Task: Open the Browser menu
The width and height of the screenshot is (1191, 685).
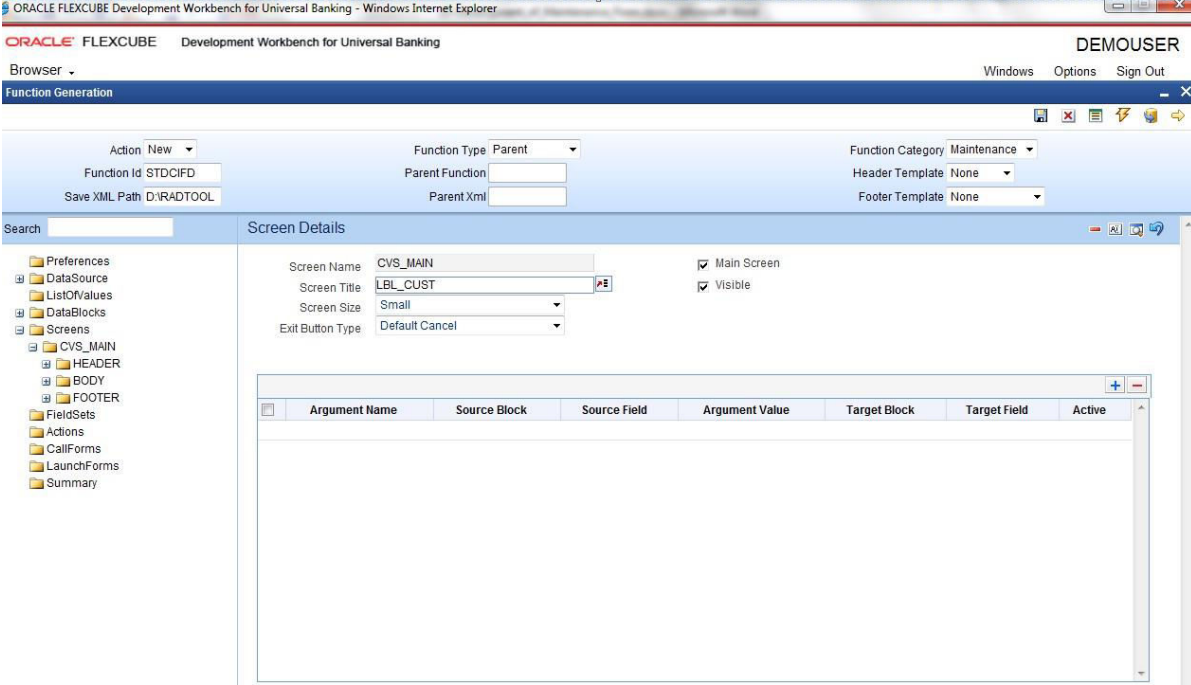Action: [x=42, y=70]
